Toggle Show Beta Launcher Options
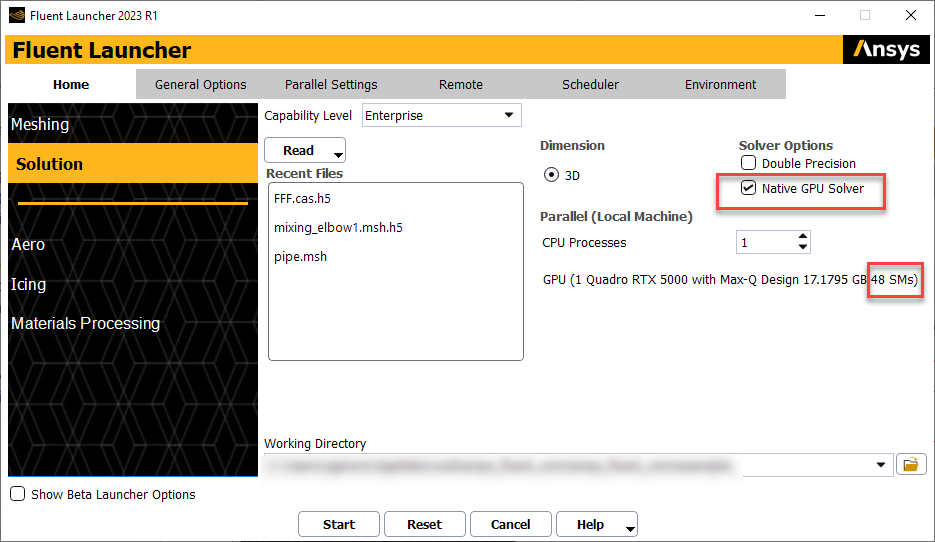The width and height of the screenshot is (935, 542). [x=17, y=494]
